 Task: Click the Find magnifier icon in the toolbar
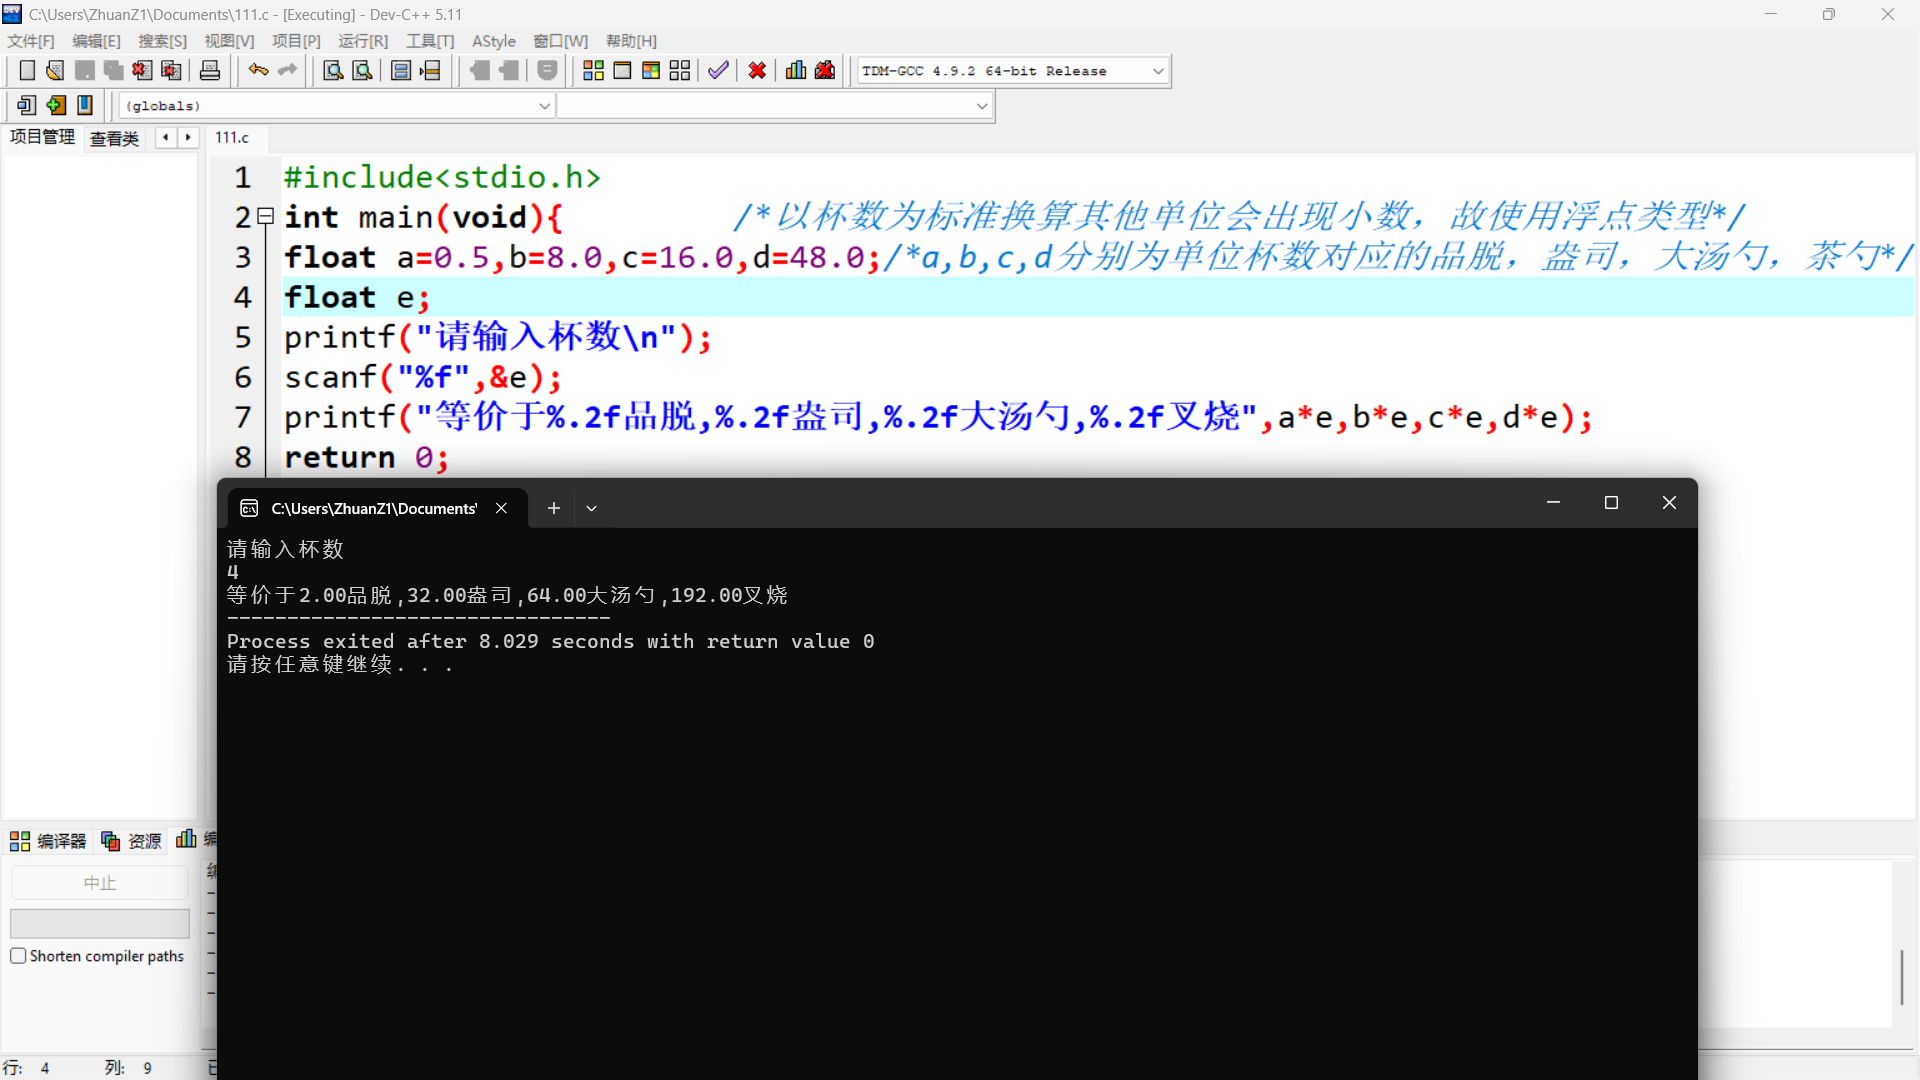pos(333,71)
